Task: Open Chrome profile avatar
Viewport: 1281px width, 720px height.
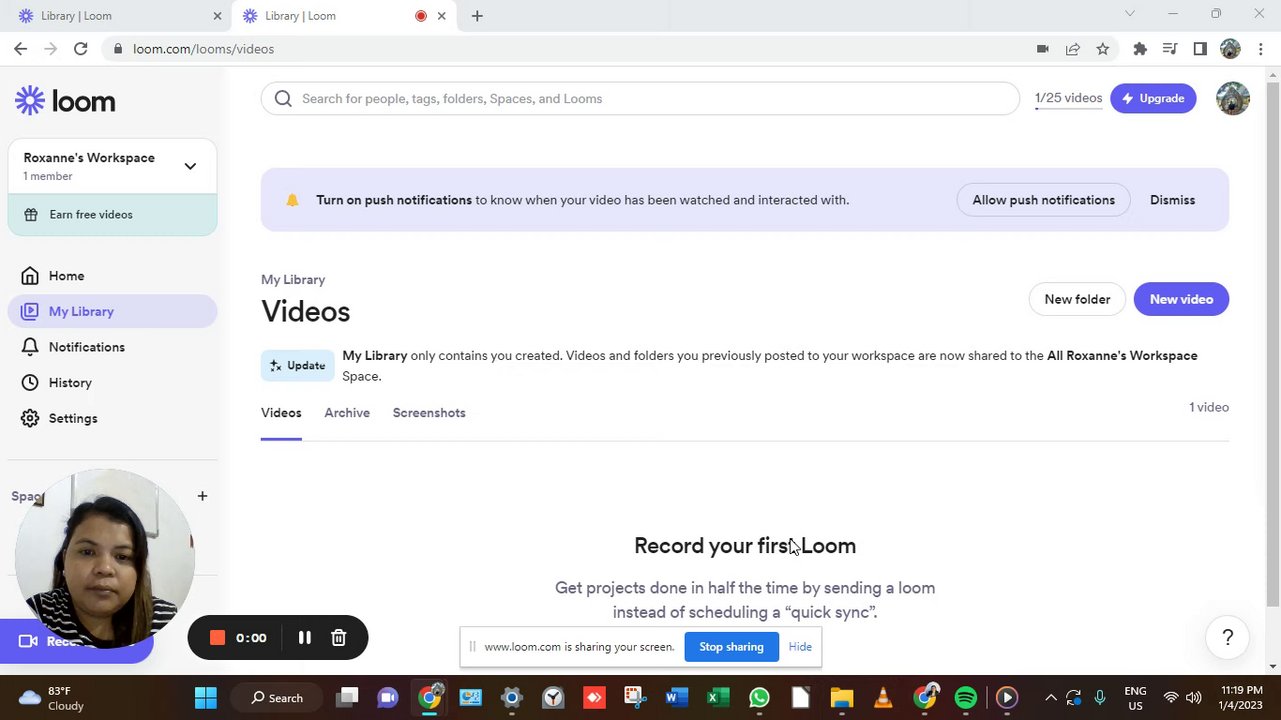Action: pyautogui.click(x=1230, y=49)
